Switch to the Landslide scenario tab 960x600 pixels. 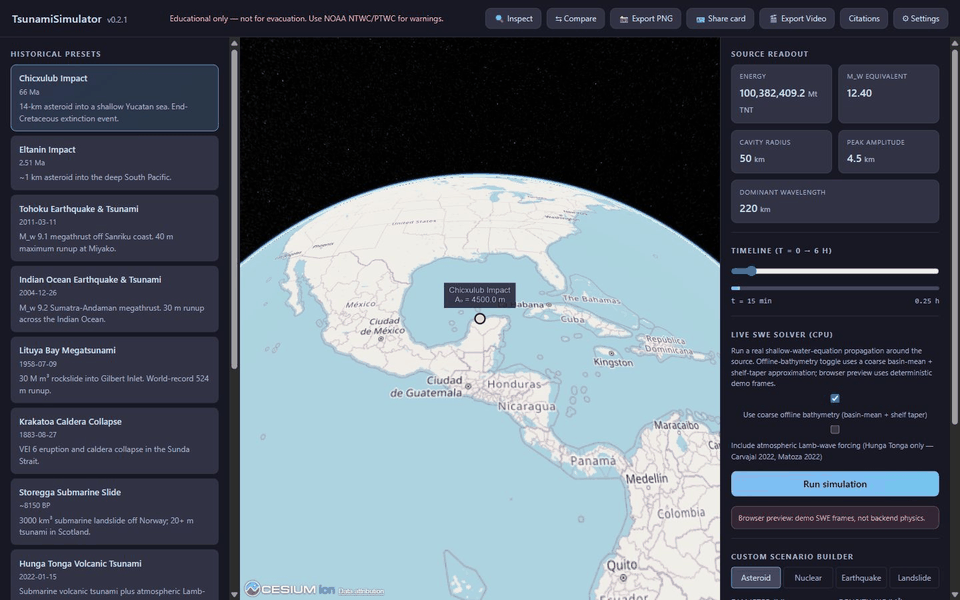tap(914, 577)
